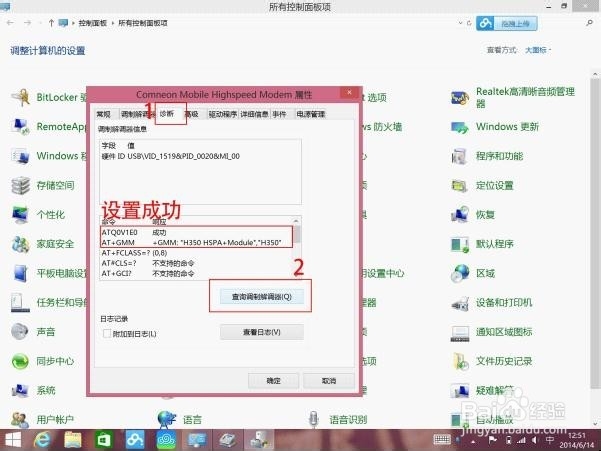Open 通知区域图标 notification area icons
601x451 pixels.
[x=492, y=332]
